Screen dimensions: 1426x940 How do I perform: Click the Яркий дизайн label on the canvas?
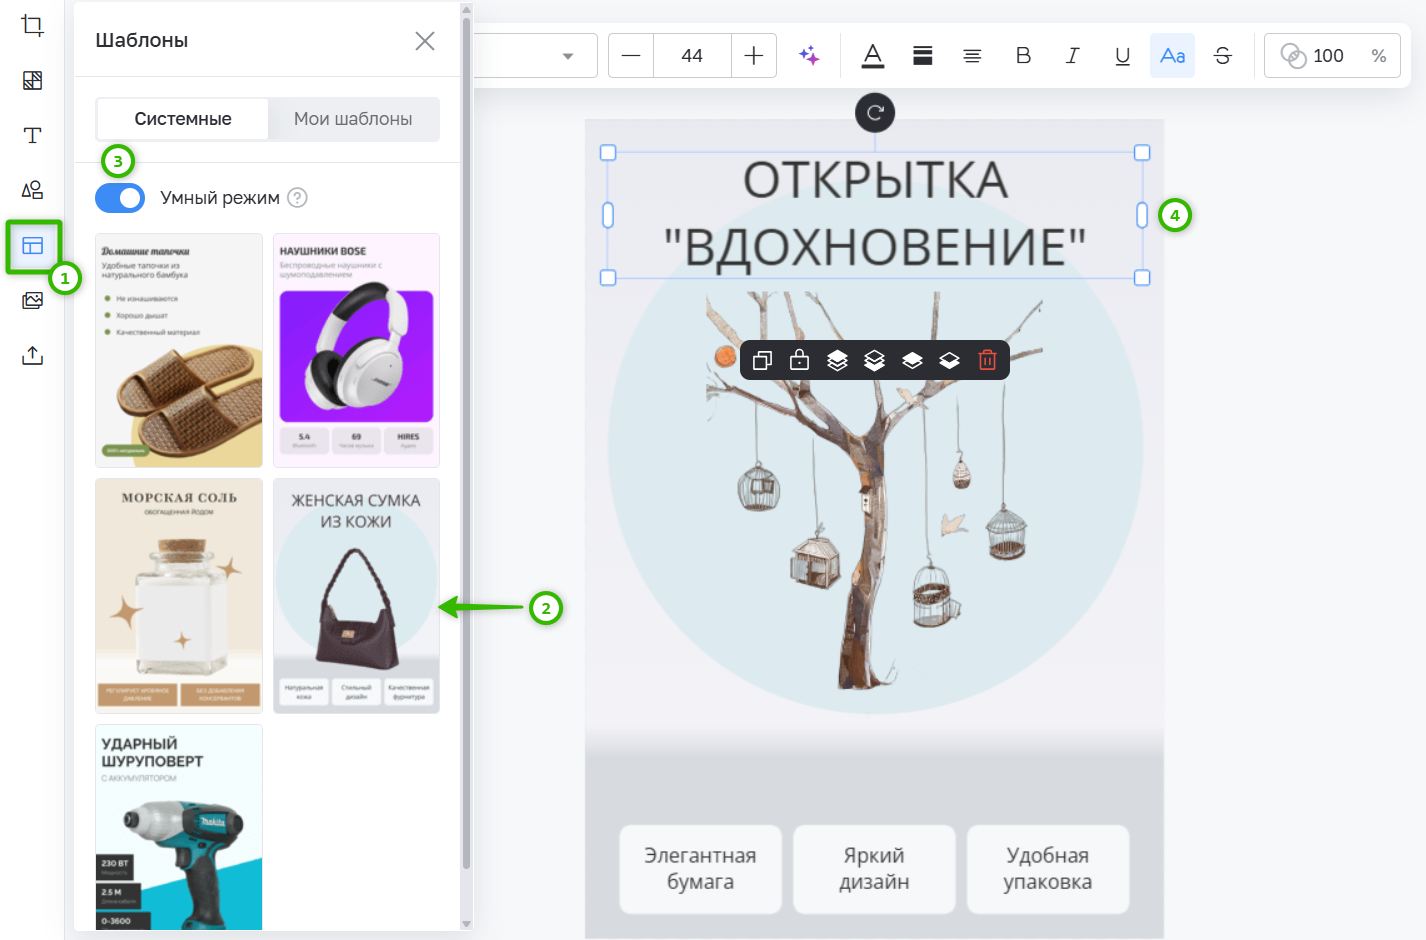coord(874,869)
